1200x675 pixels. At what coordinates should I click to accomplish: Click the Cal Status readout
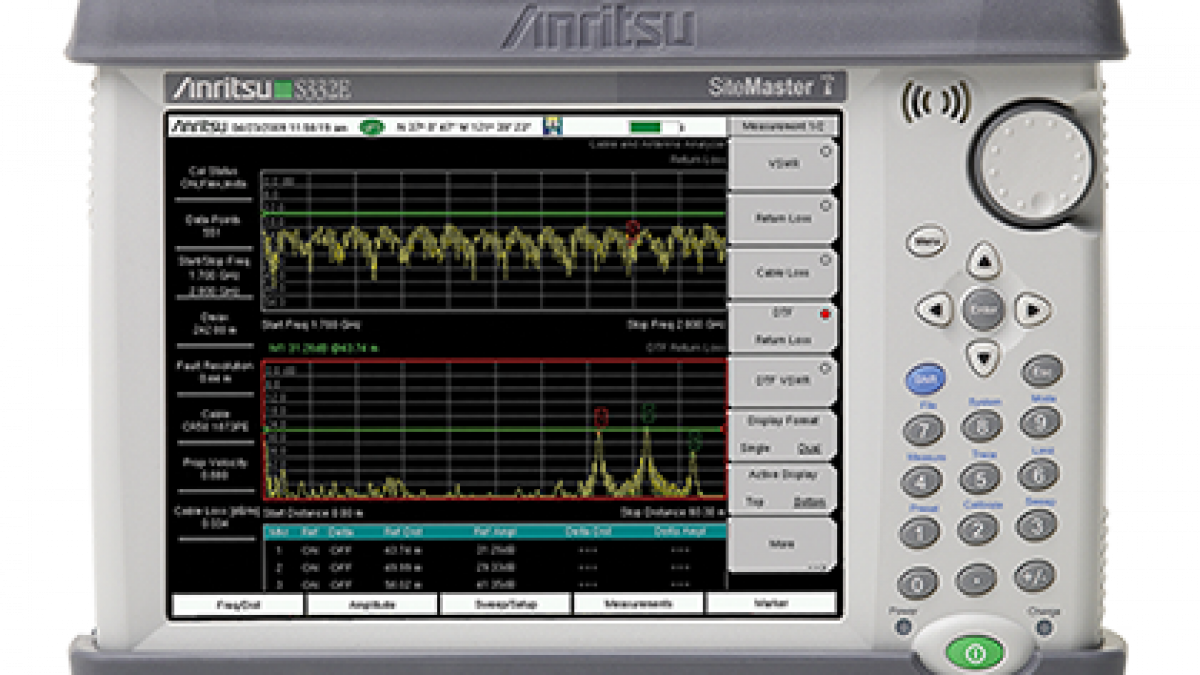pyautogui.click(x=211, y=178)
